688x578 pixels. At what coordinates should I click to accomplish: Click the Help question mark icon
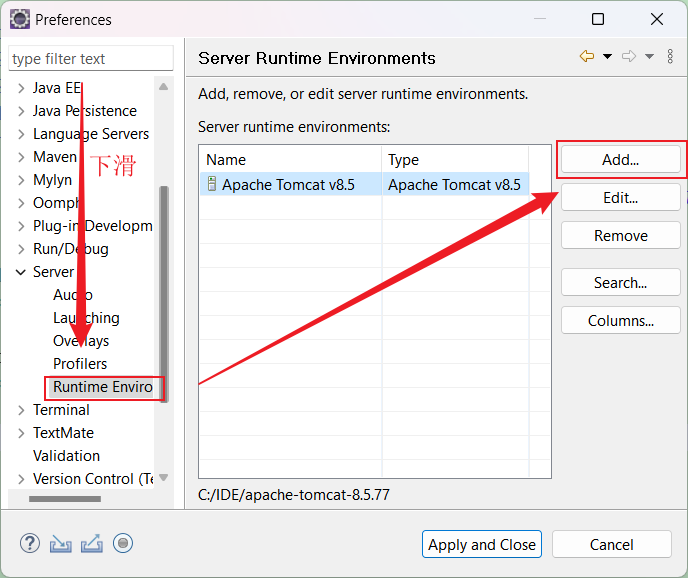tap(30, 543)
